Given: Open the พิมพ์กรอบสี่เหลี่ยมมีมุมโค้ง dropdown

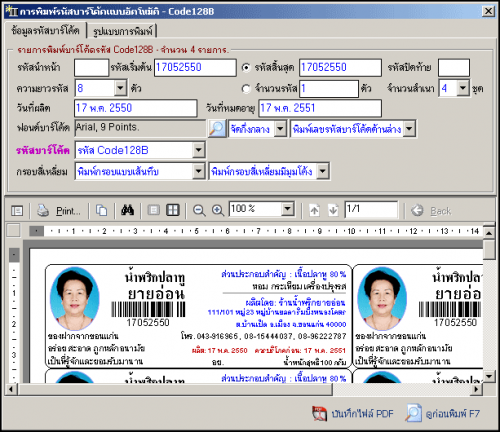Looking at the screenshot, I should click(323, 172).
